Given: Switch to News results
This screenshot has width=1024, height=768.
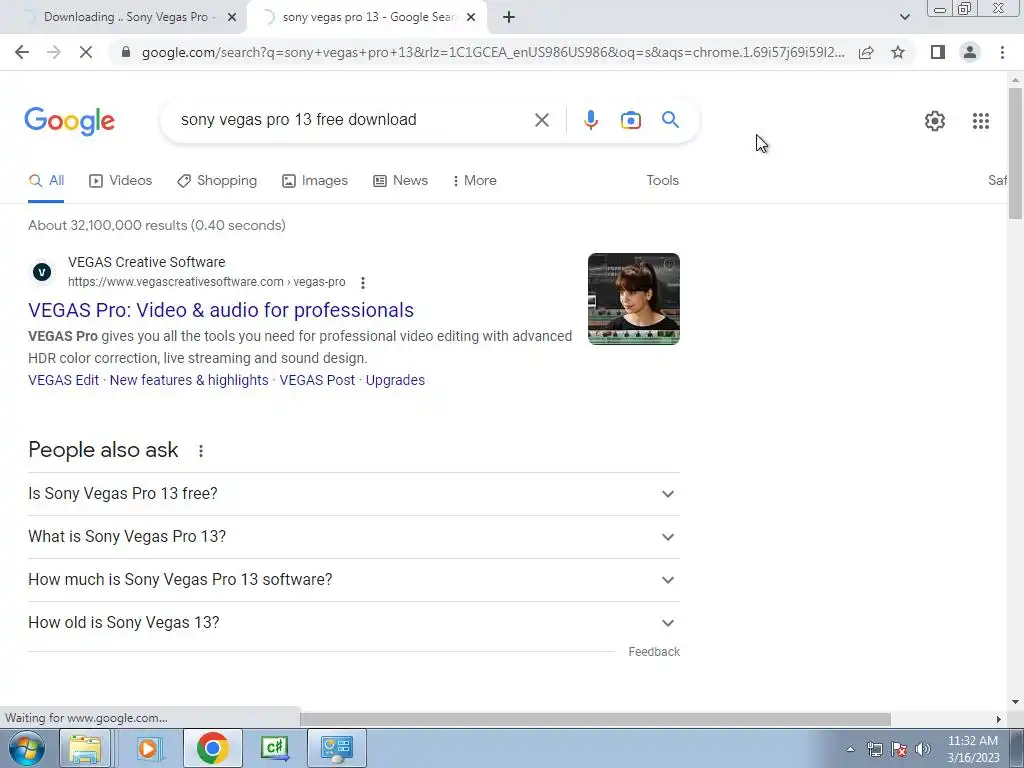Looking at the screenshot, I should click(x=400, y=181).
